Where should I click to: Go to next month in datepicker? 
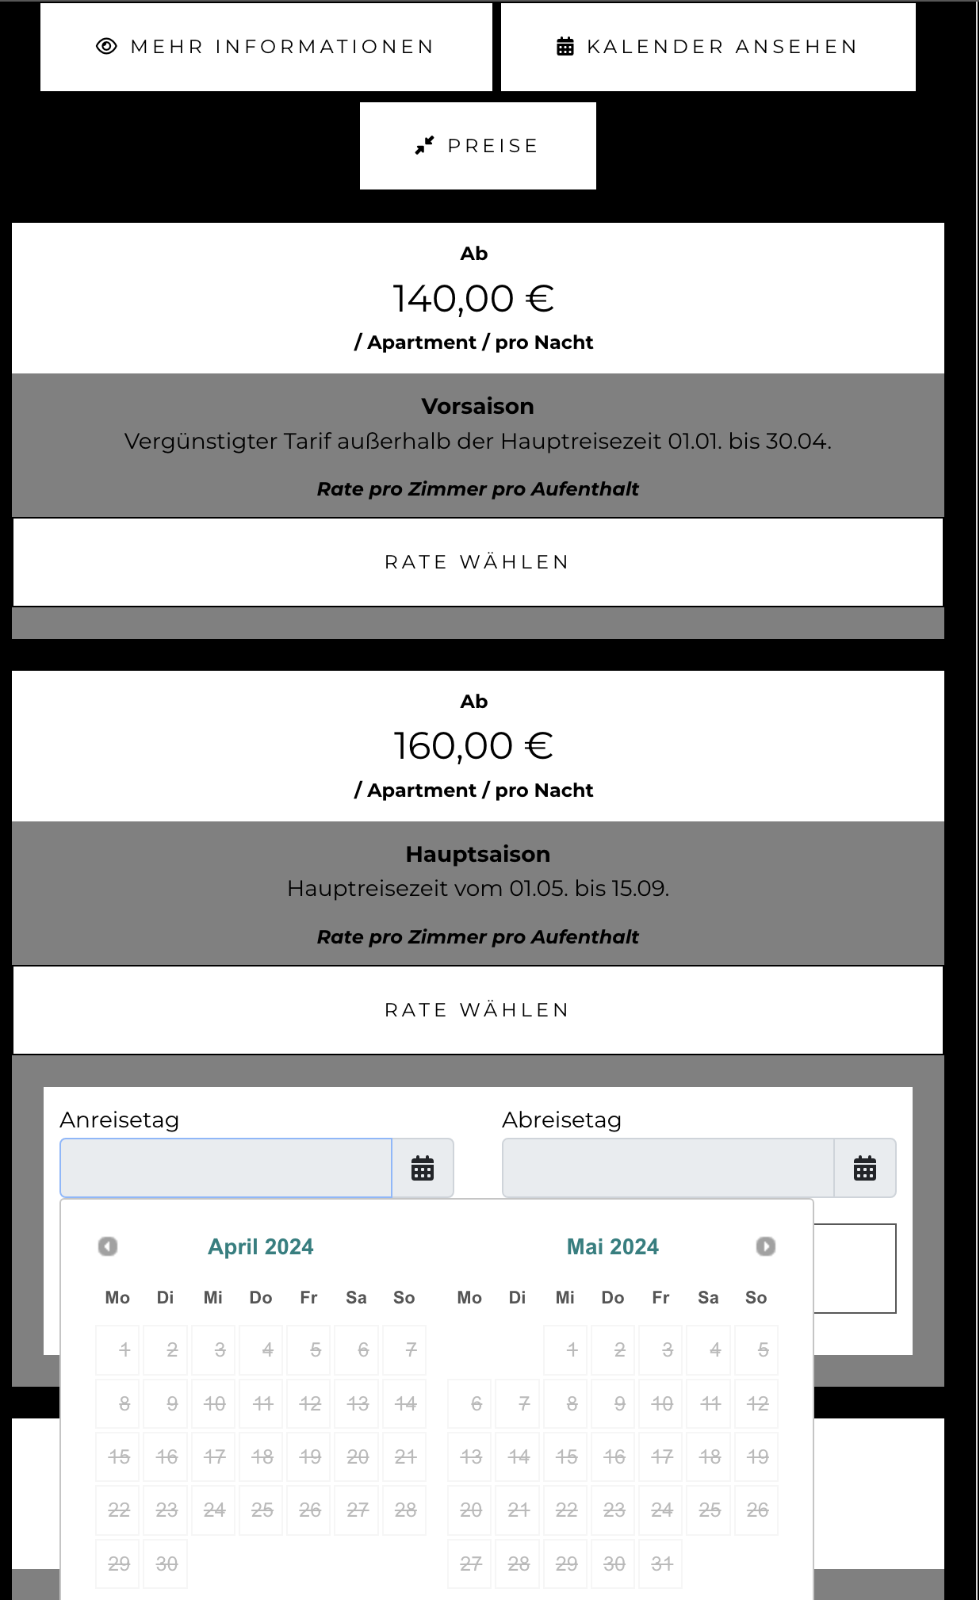pos(765,1246)
